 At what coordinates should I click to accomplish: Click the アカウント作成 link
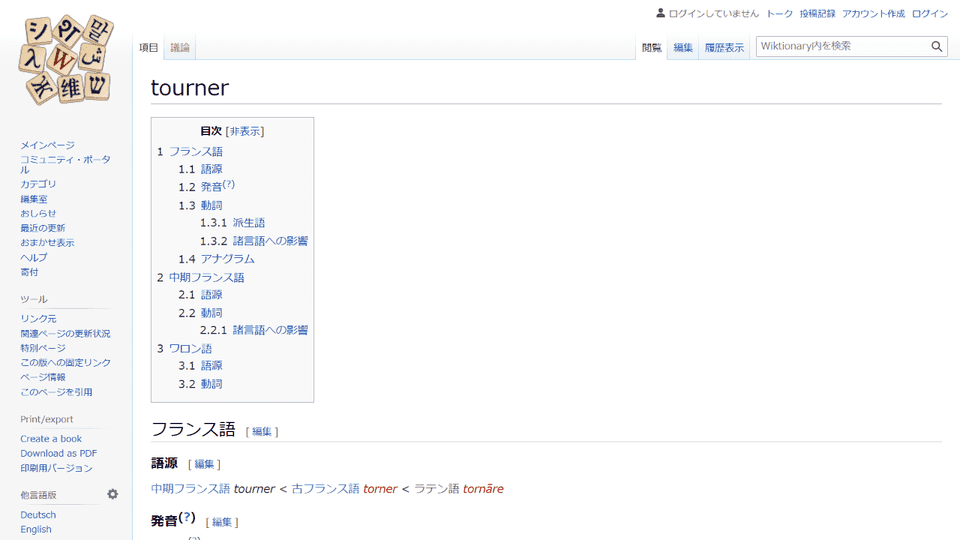click(873, 14)
